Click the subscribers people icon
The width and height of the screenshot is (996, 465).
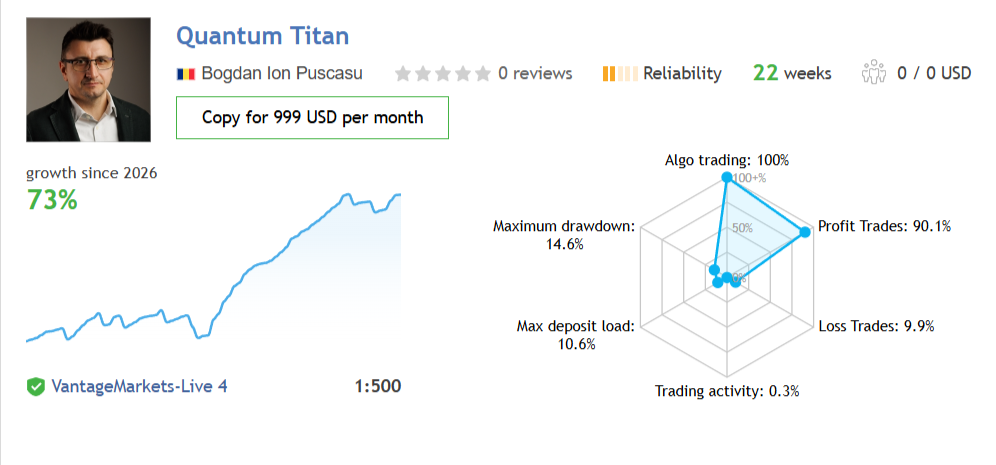[x=873, y=71]
